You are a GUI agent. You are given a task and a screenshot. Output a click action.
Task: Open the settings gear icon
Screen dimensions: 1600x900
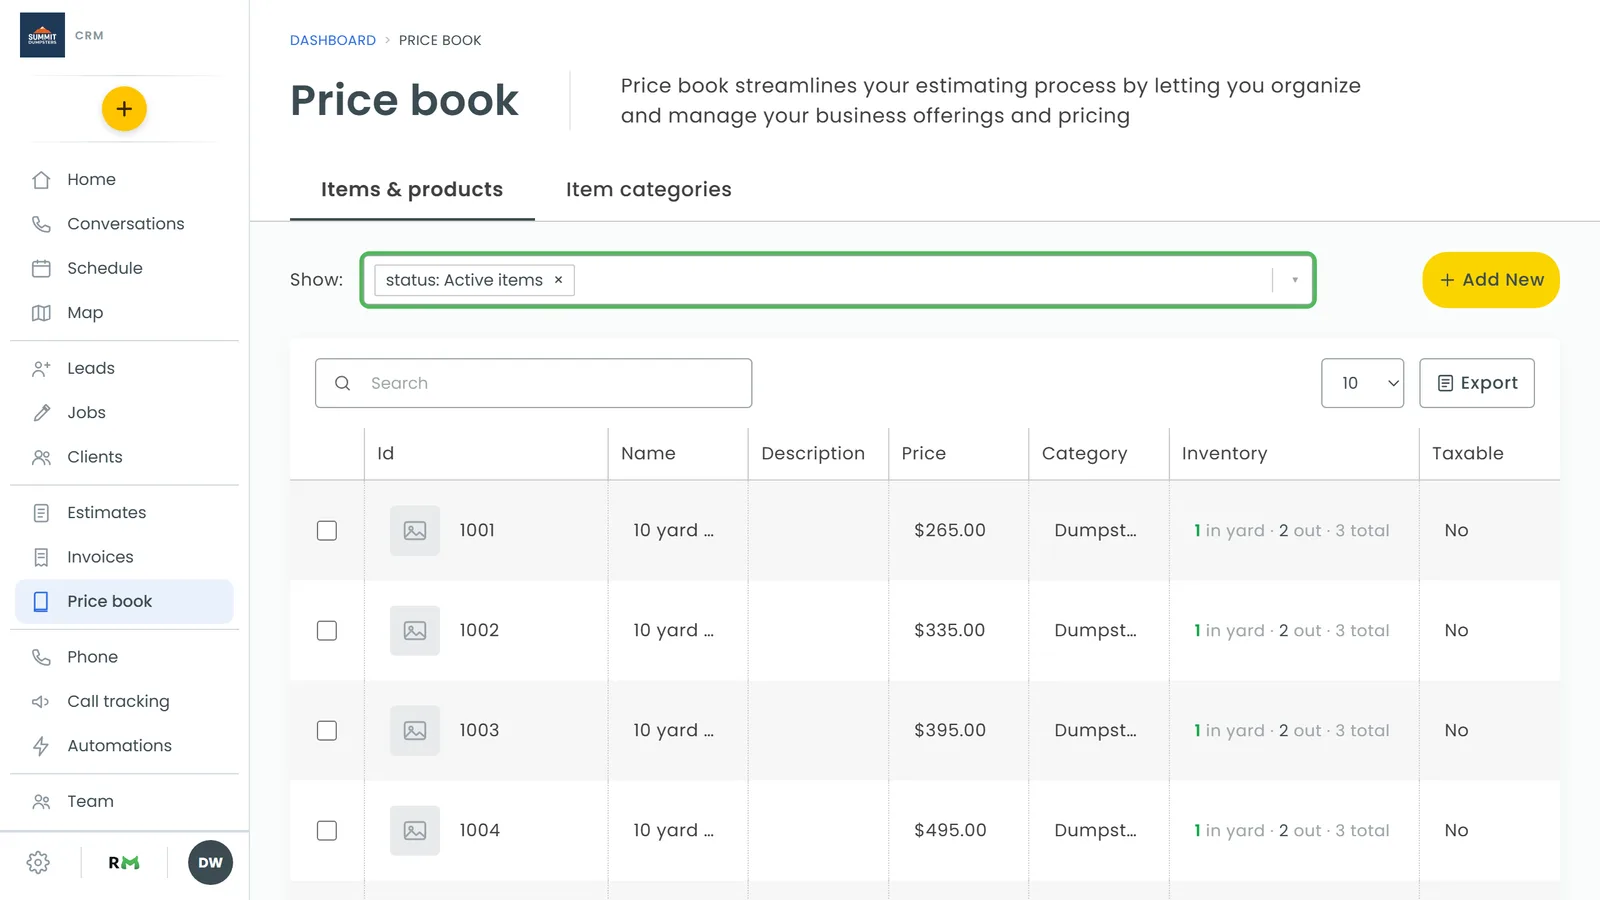[x=38, y=862]
